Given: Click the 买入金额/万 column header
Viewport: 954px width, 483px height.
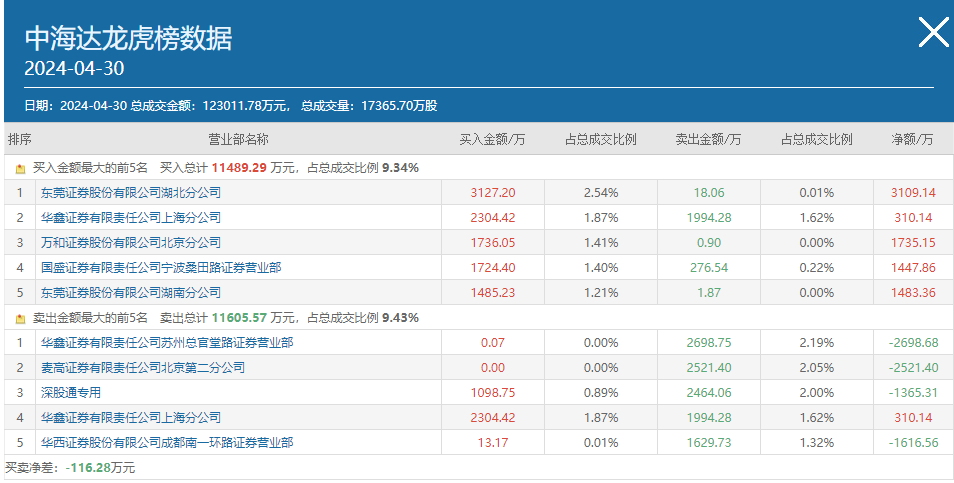Looking at the screenshot, I should [x=492, y=139].
